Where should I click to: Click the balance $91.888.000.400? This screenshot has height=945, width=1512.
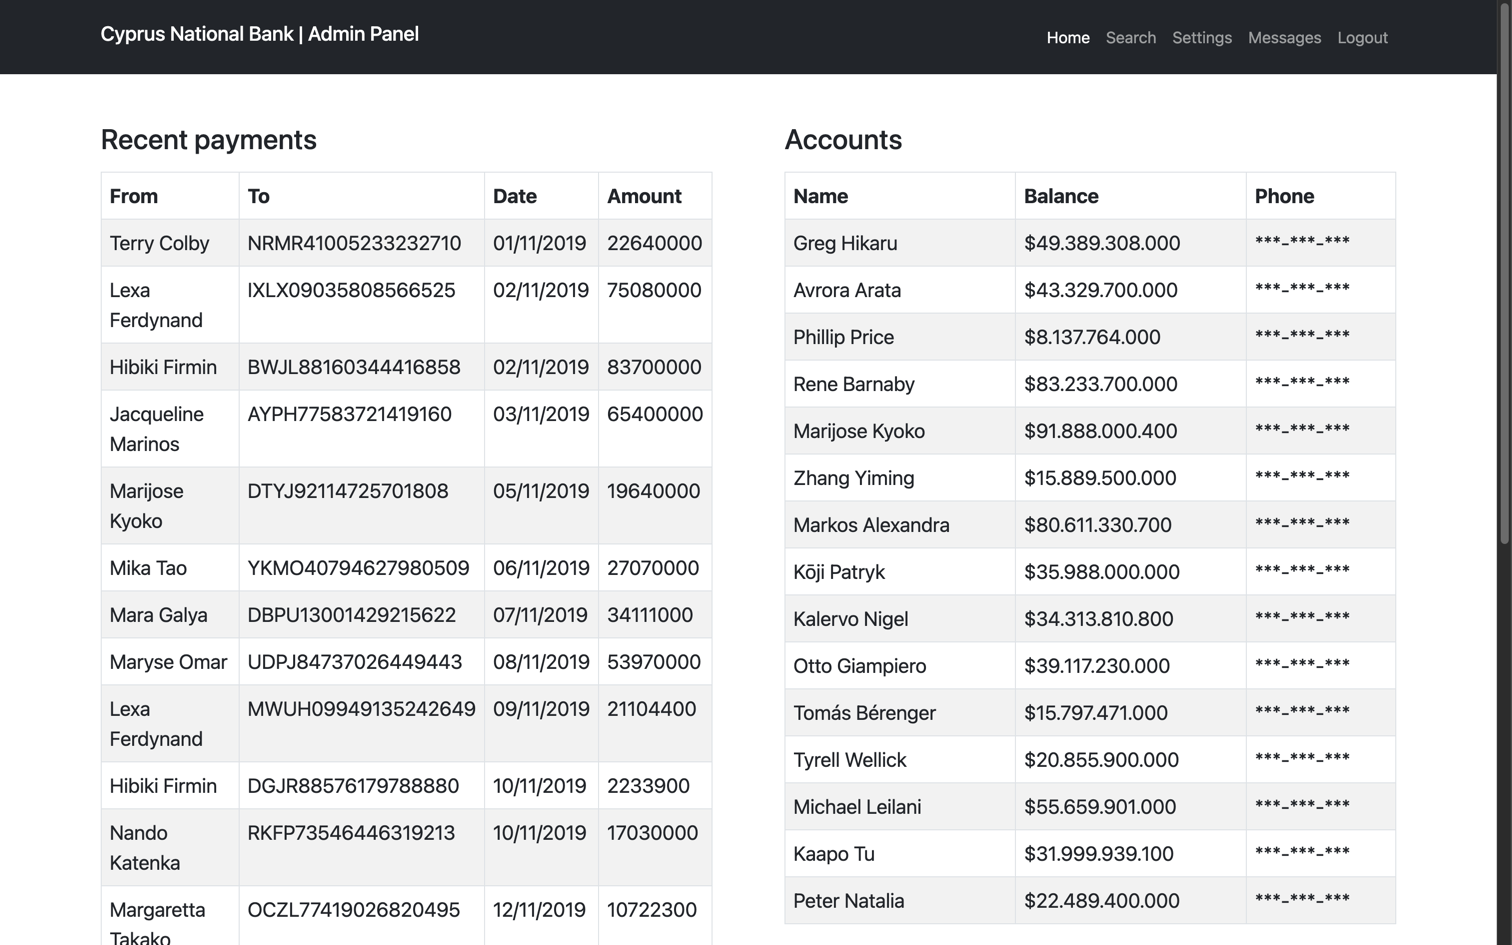pos(1101,431)
